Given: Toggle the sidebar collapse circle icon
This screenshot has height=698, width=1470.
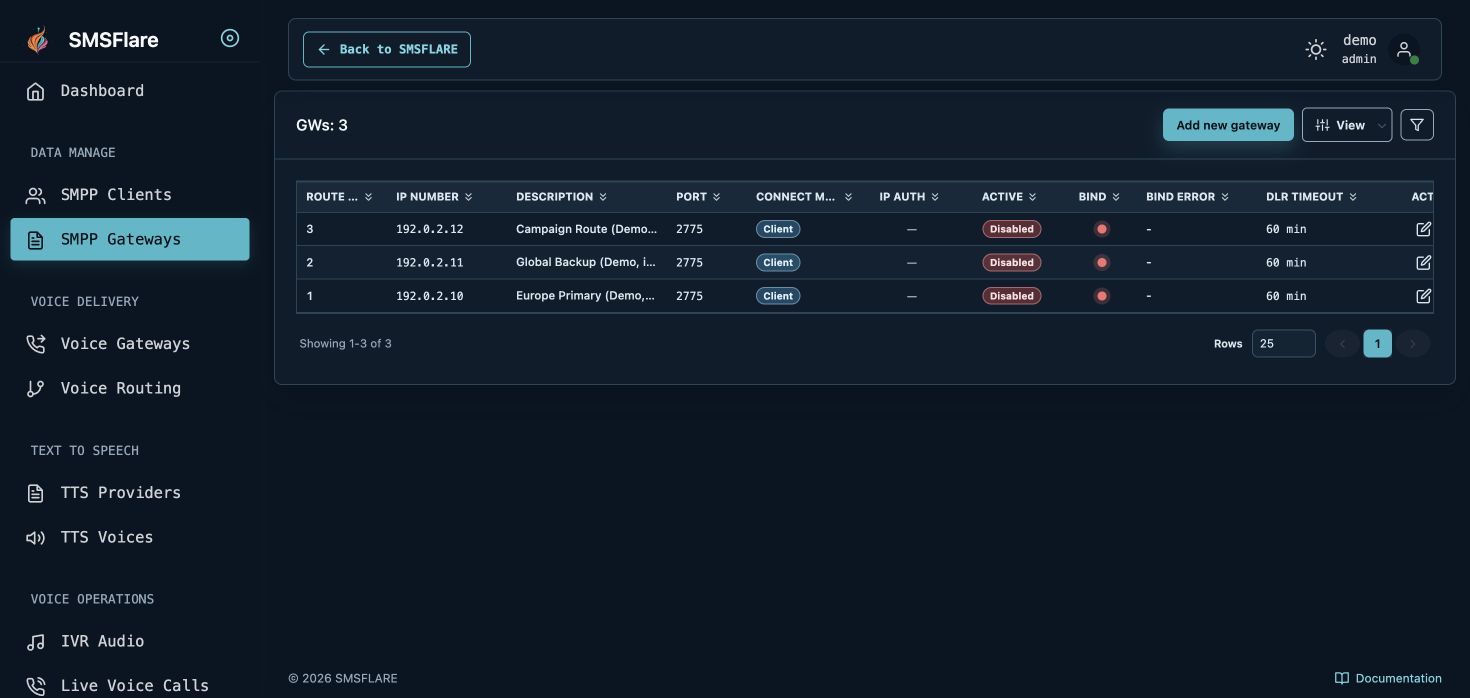Looking at the screenshot, I should pyautogui.click(x=230, y=38).
